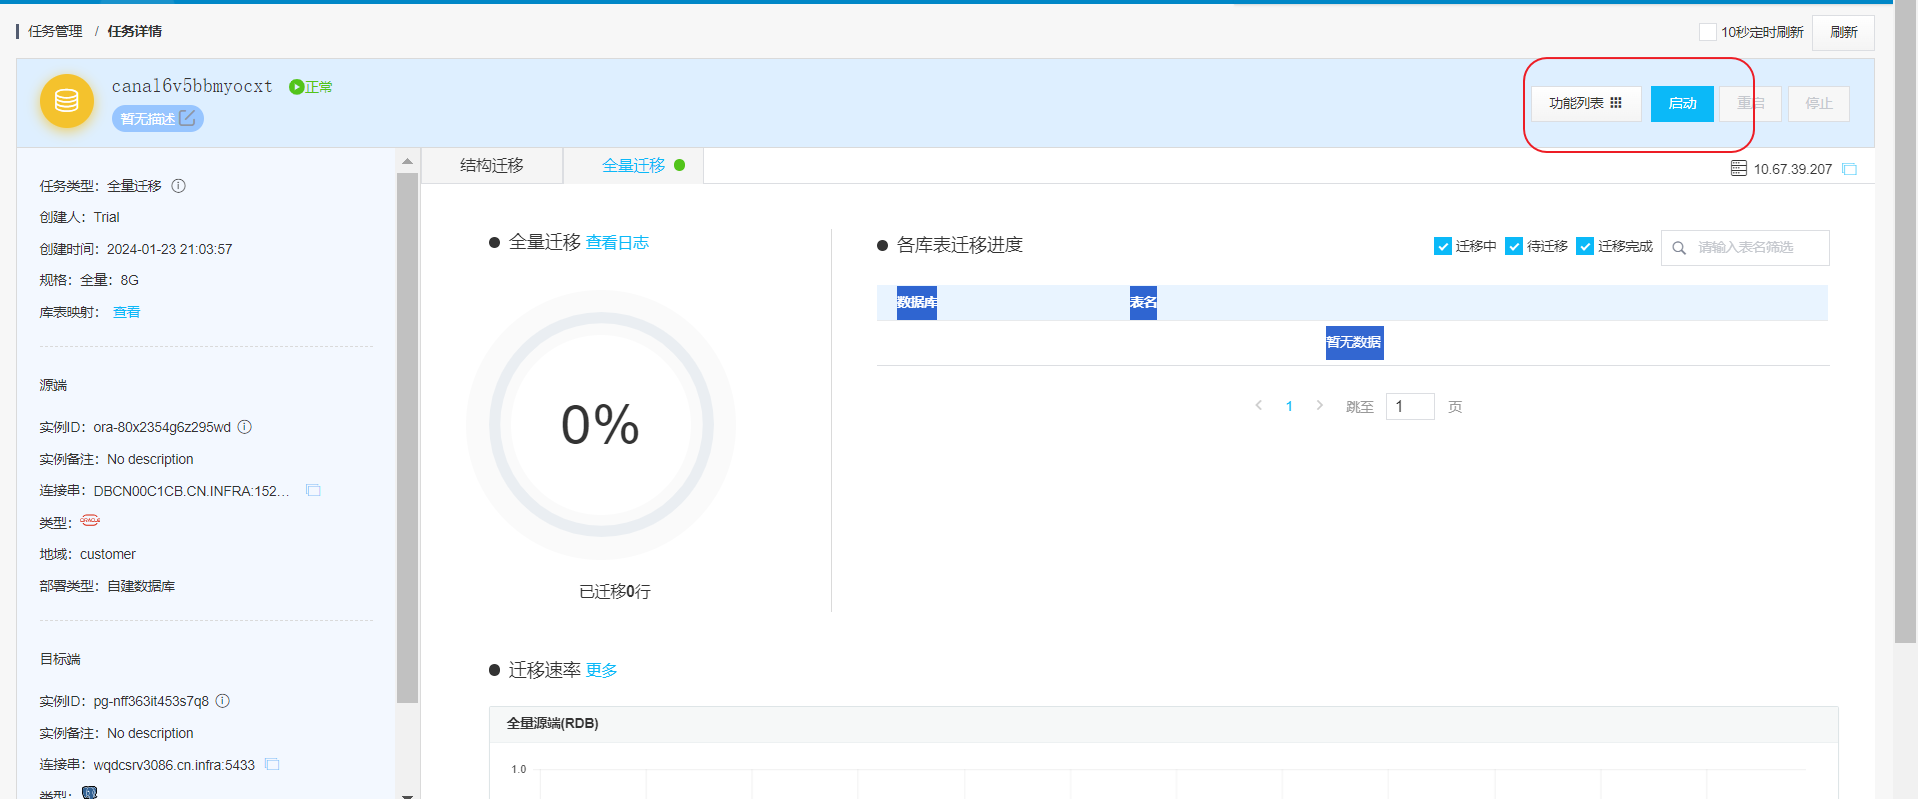The image size is (1918, 799).
Task: Click the 部署类型 自建数据库 text
Action: (107, 586)
